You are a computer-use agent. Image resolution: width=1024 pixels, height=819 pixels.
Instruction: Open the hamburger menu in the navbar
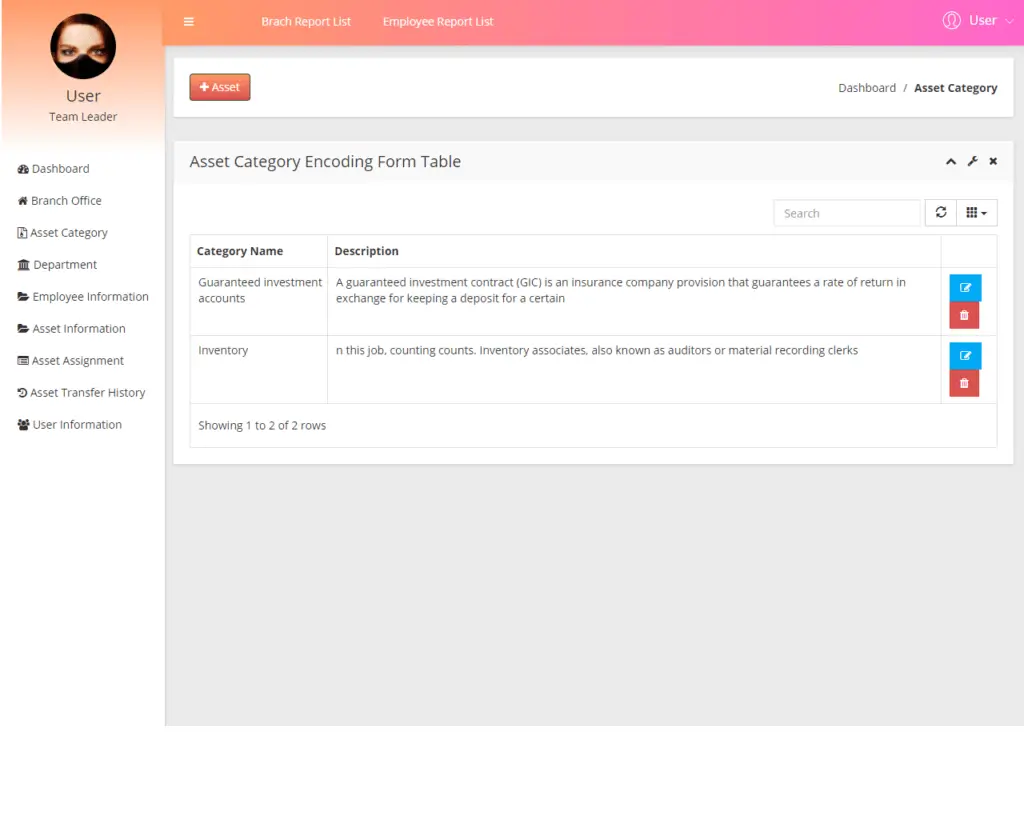pos(189,20)
